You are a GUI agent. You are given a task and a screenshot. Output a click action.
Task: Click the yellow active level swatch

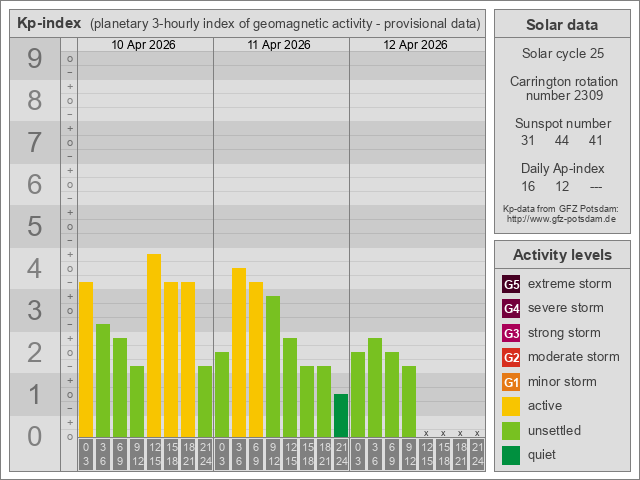click(511, 406)
